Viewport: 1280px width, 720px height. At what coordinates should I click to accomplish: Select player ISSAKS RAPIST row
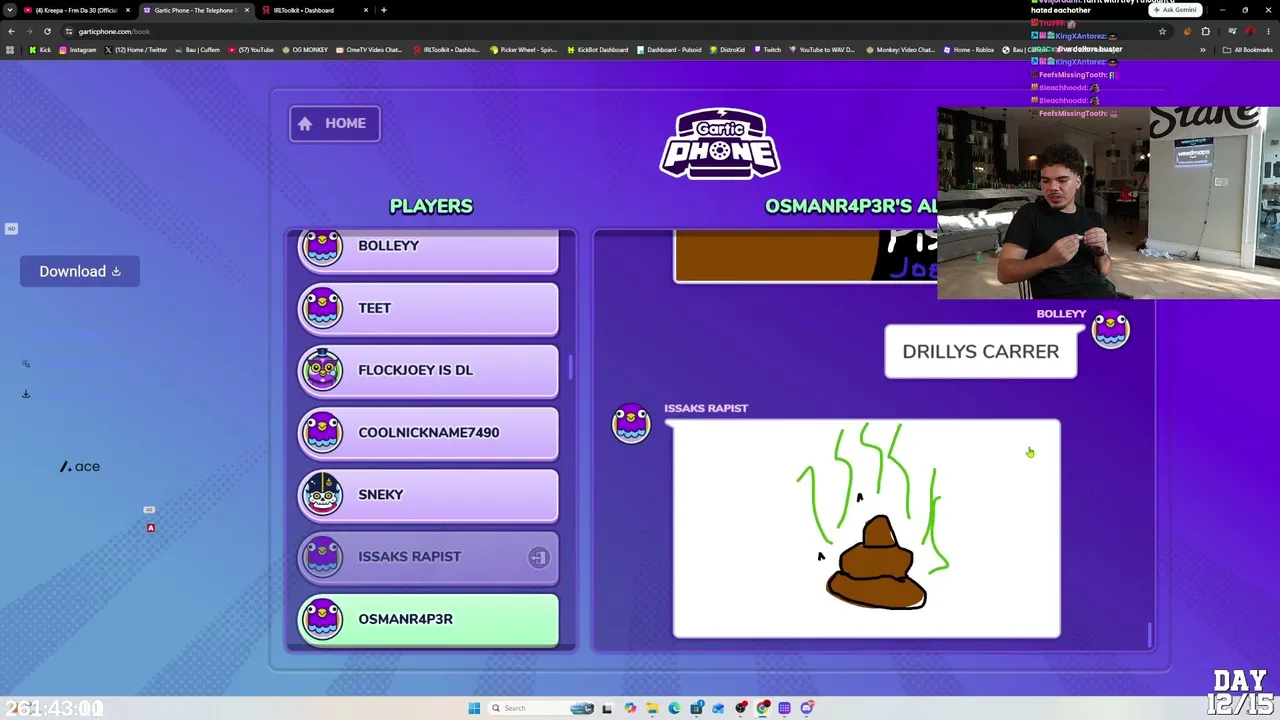[428, 556]
